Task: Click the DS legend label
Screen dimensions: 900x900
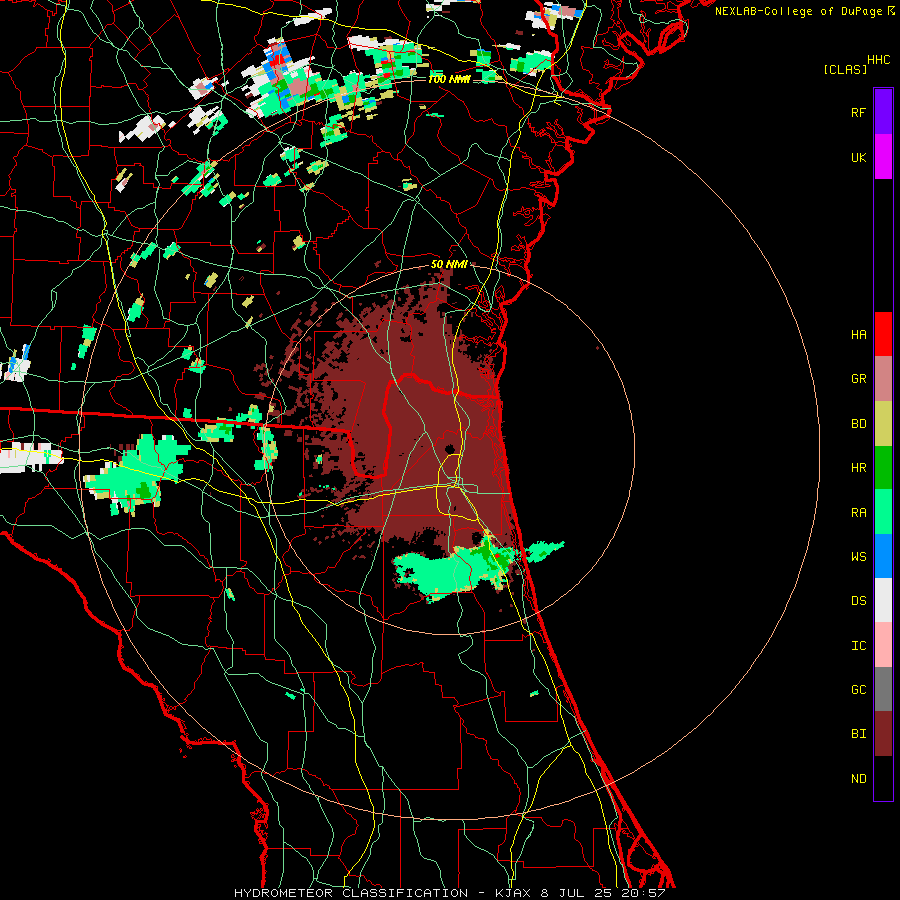Action: click(x=858, y=601)
